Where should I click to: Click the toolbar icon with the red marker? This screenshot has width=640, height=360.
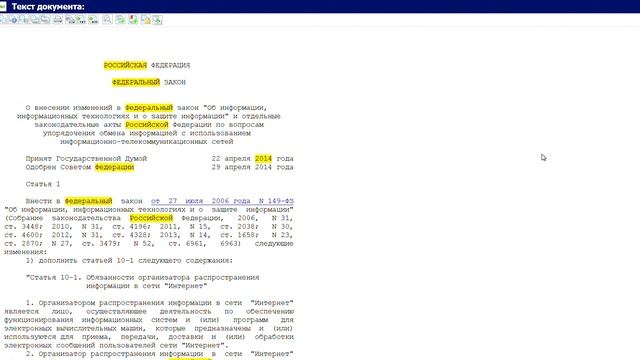point(133,20)
